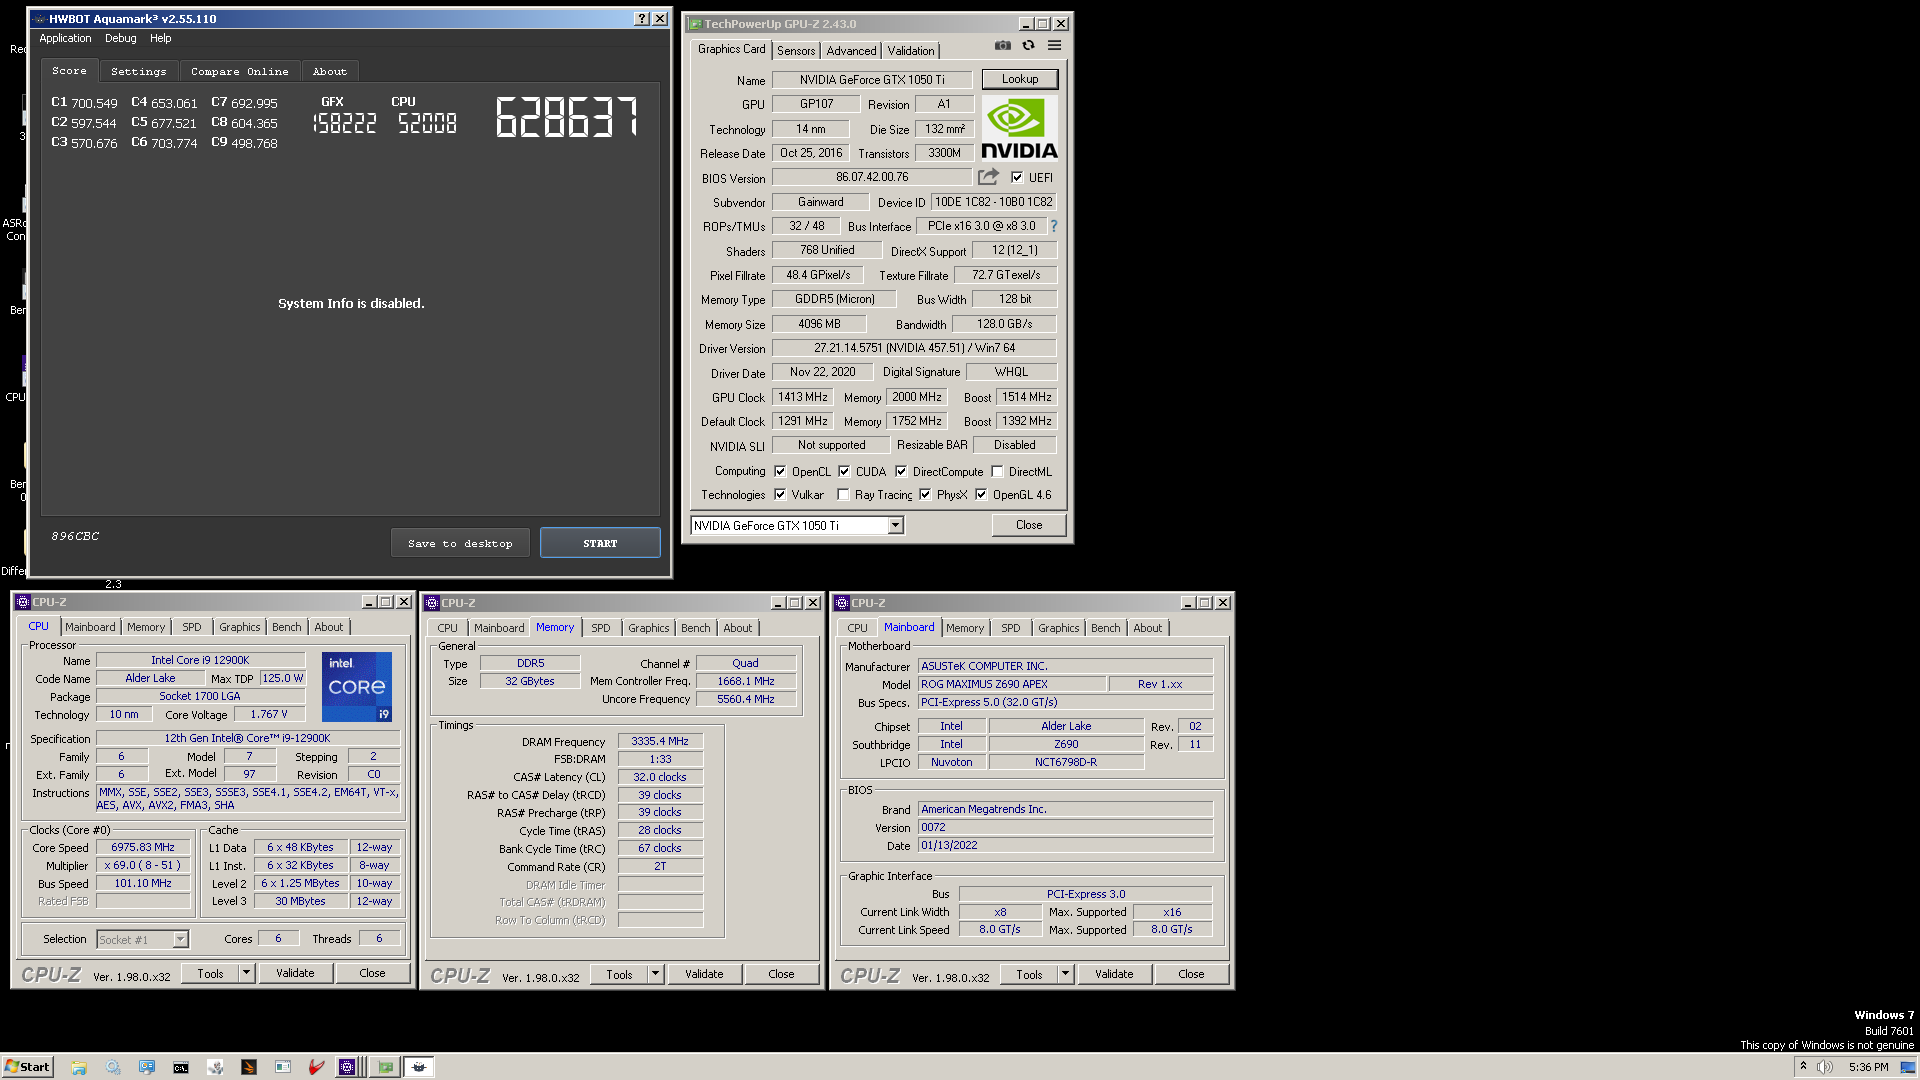Click the white window taskbar icon
The image size is (1920, 1080).
[283, 1067]
